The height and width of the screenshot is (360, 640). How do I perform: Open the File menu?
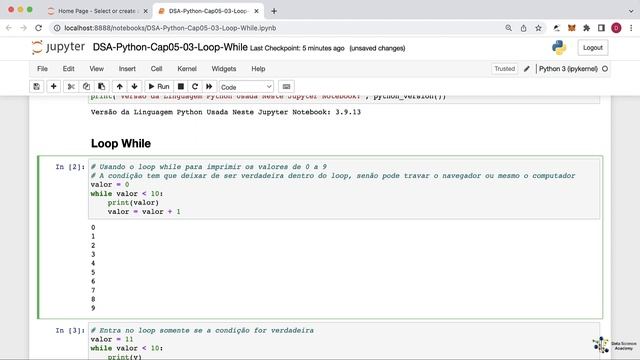click(x=42, y=69)
